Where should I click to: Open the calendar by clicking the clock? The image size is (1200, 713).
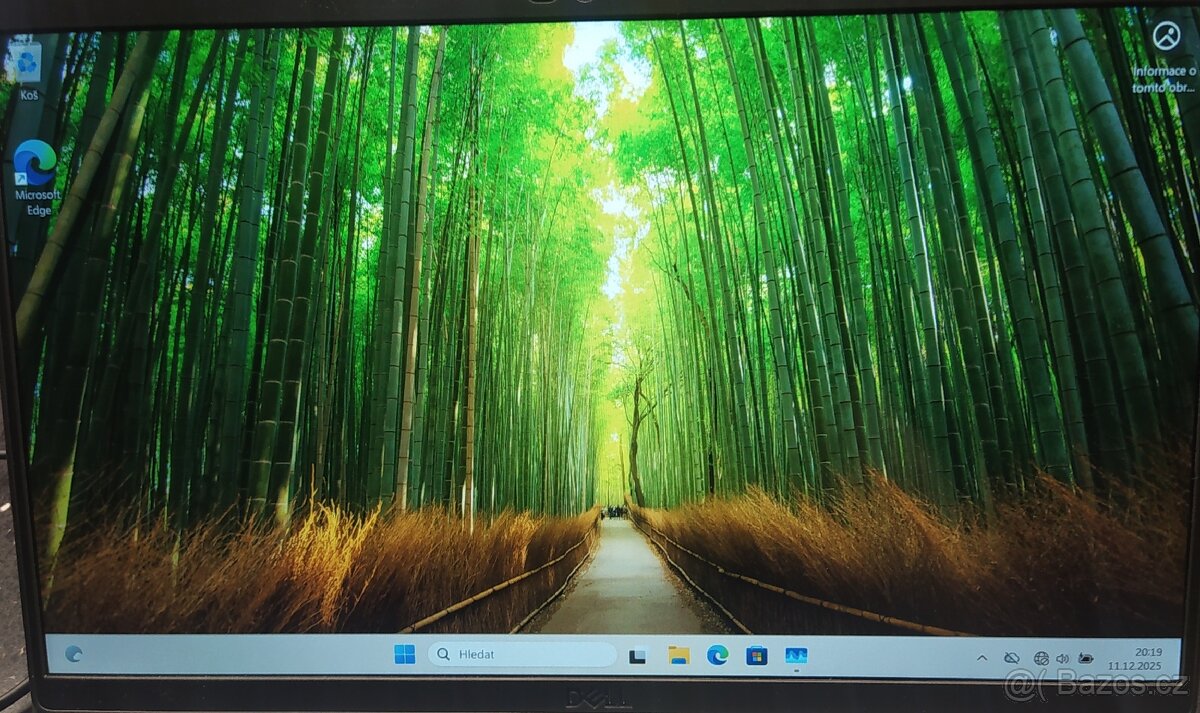pyautogui.click(x=1149, y=652)
